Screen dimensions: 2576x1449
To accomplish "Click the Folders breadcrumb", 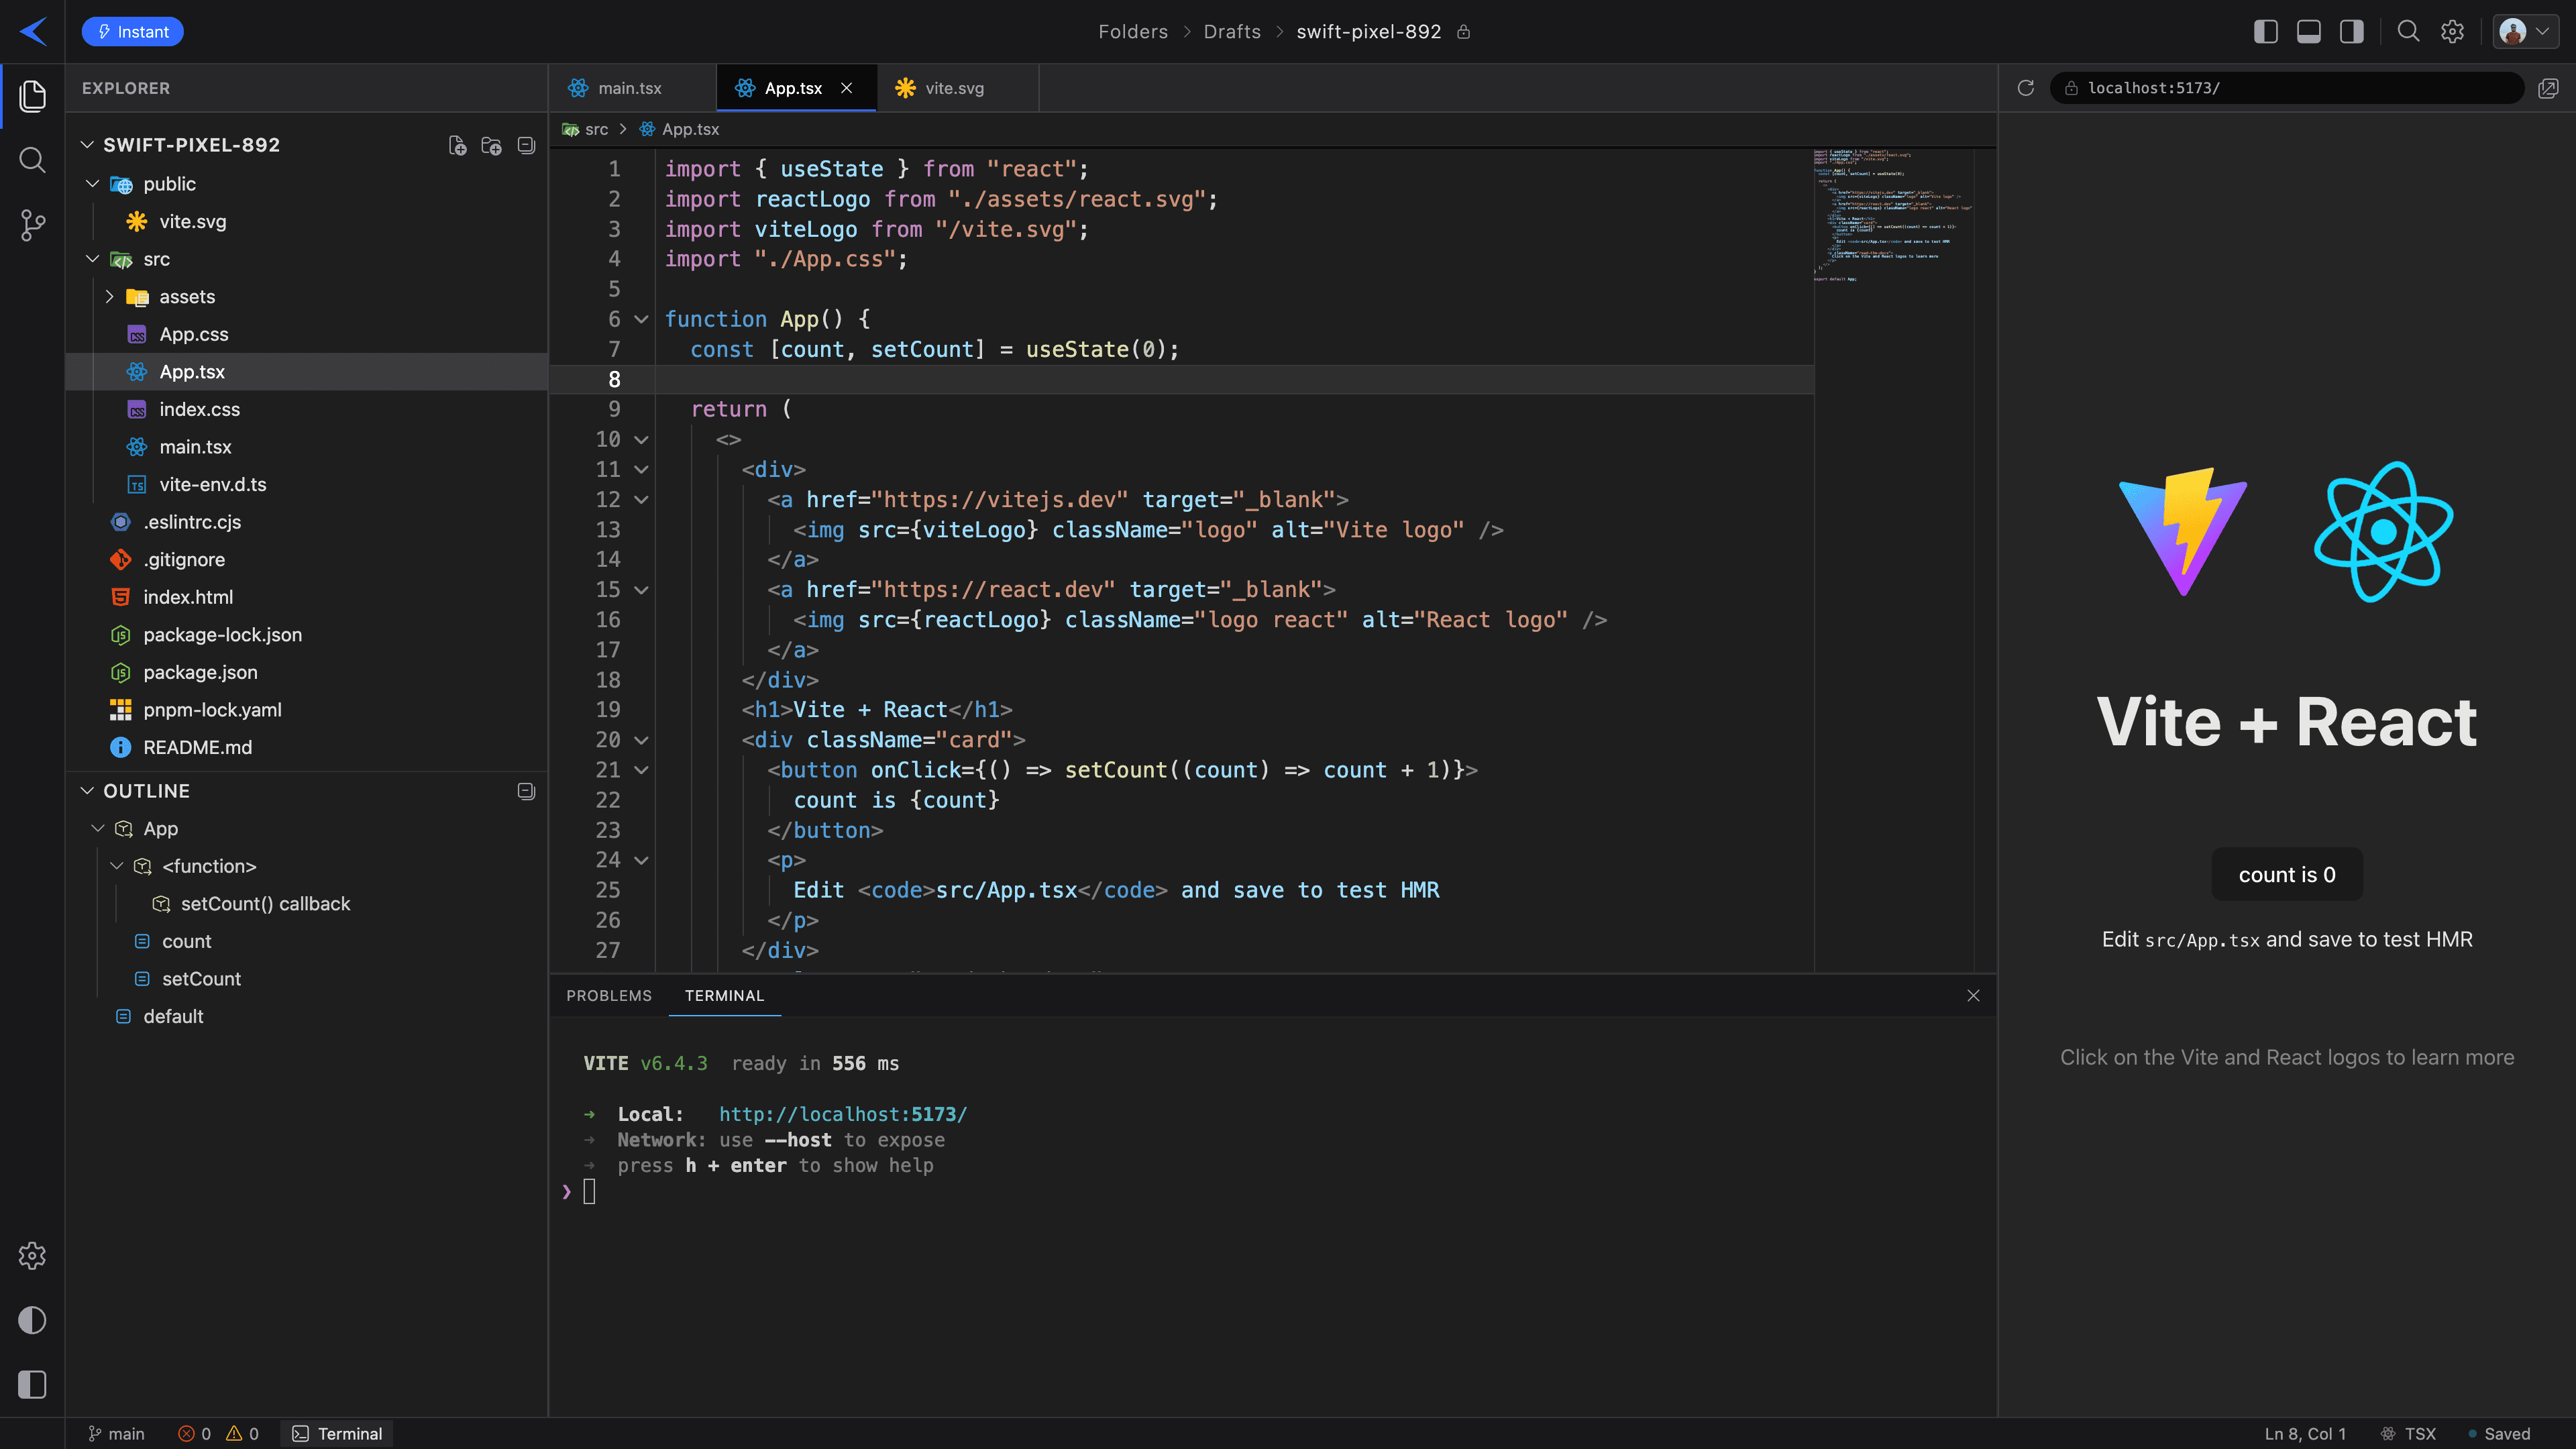I will click(1133, 32).
